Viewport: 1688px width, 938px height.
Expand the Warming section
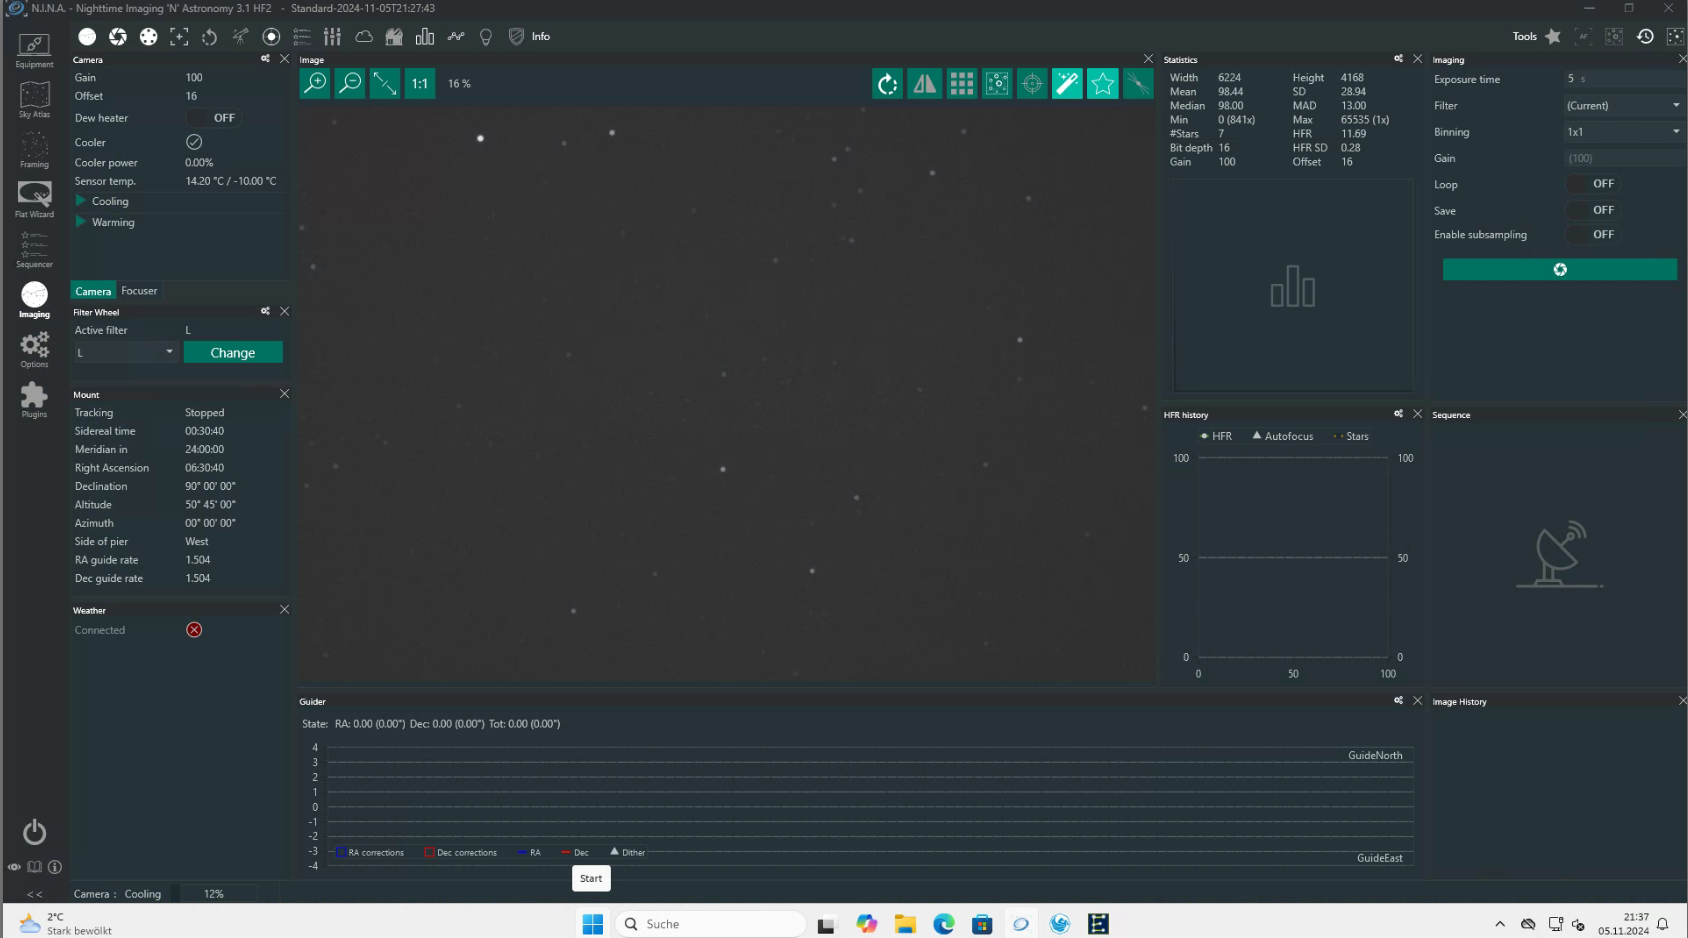pyautogui.click(x=81, y=222)
